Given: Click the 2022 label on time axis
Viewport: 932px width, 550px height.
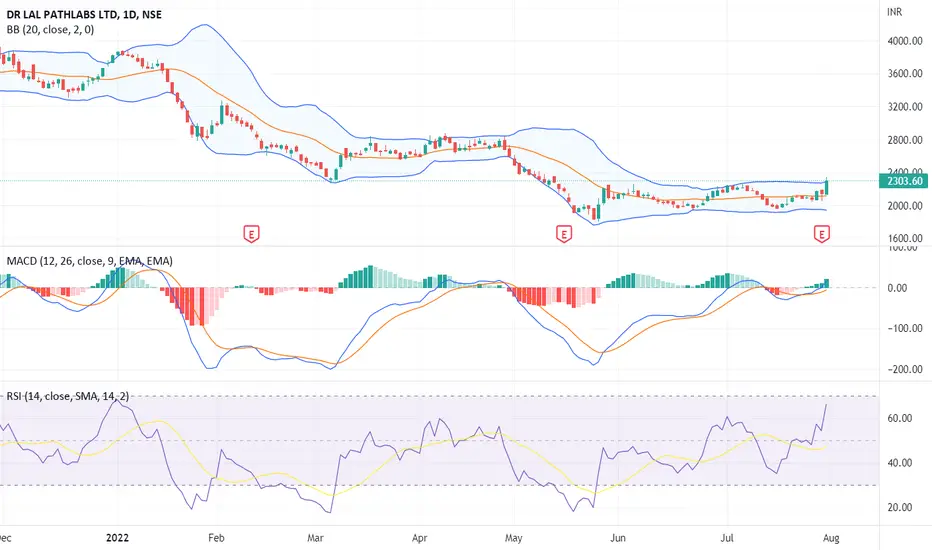Looking at the screenshot, I should (117, 538).
